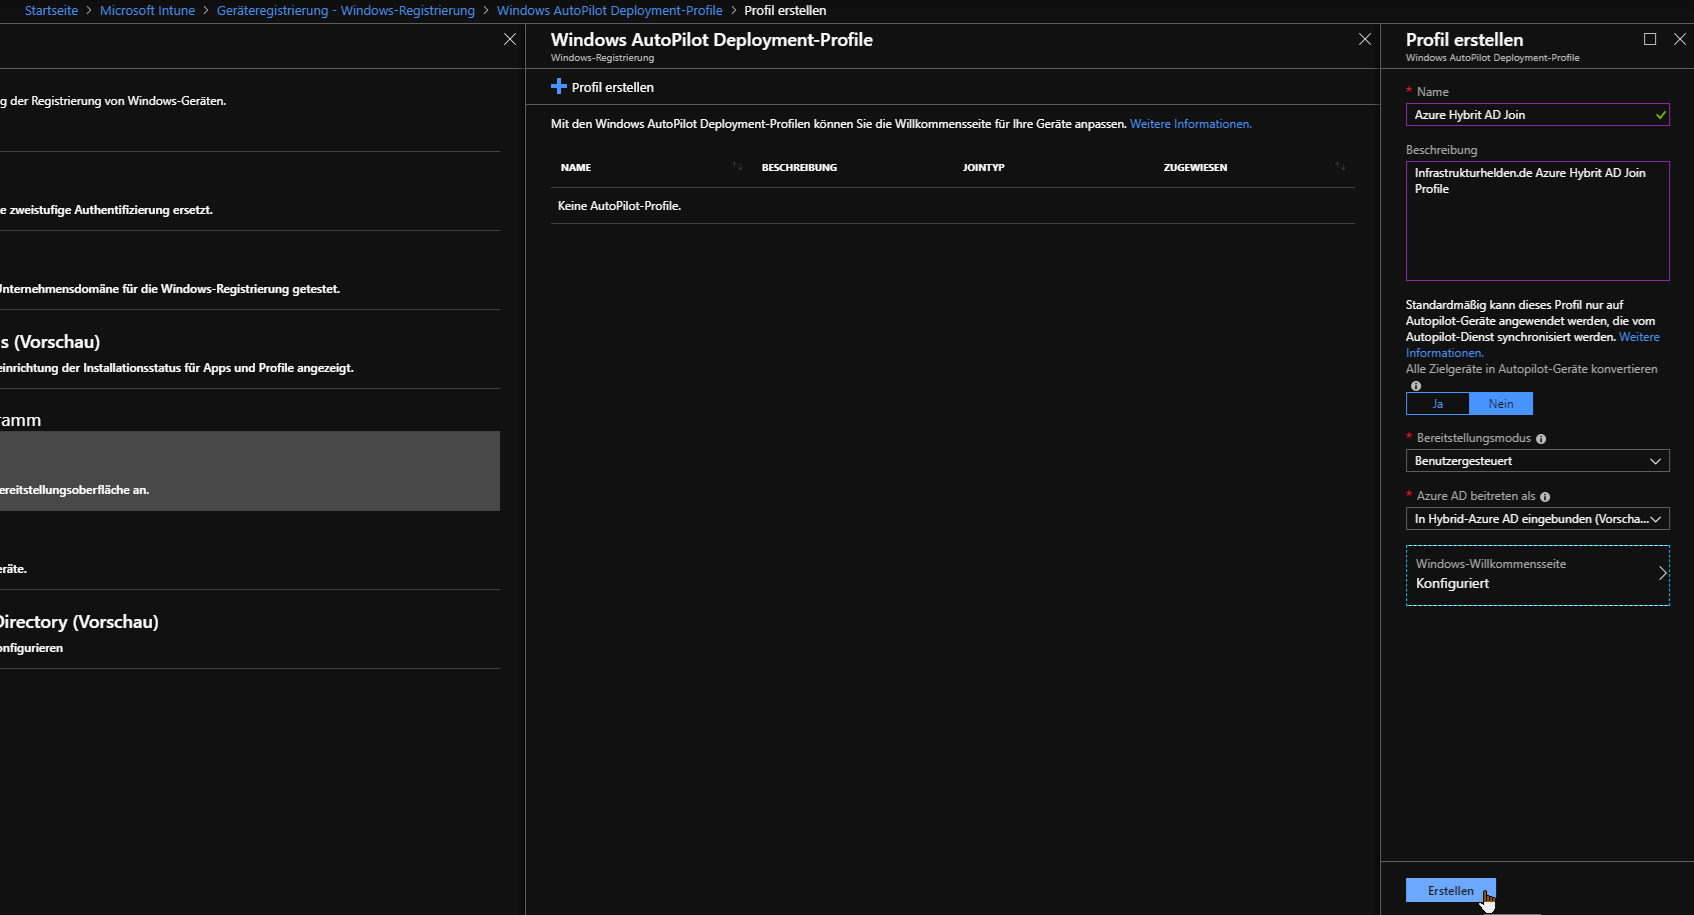Select Nein for converting target devices

point(1501,404)
